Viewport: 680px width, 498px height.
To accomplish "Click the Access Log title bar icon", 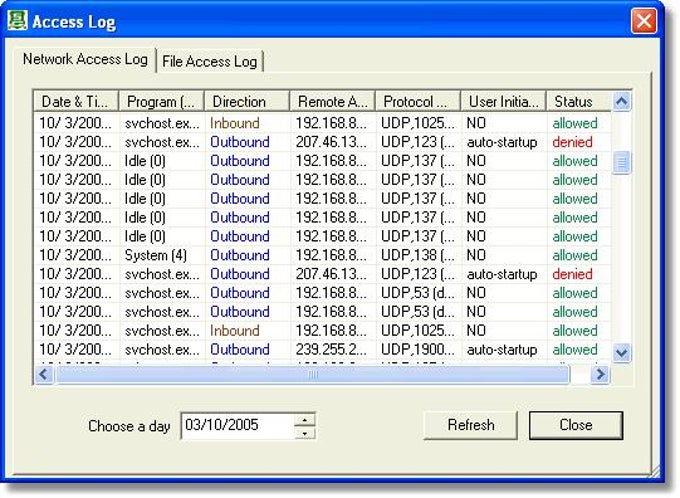I will [17, 20].
